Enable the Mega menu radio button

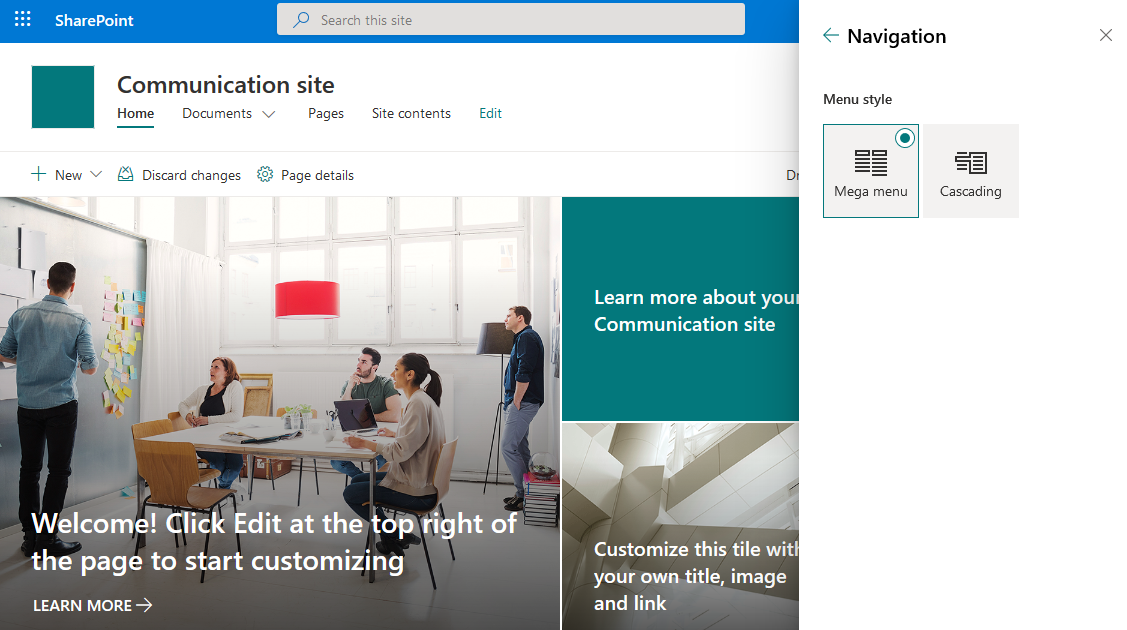pos(905,138)
